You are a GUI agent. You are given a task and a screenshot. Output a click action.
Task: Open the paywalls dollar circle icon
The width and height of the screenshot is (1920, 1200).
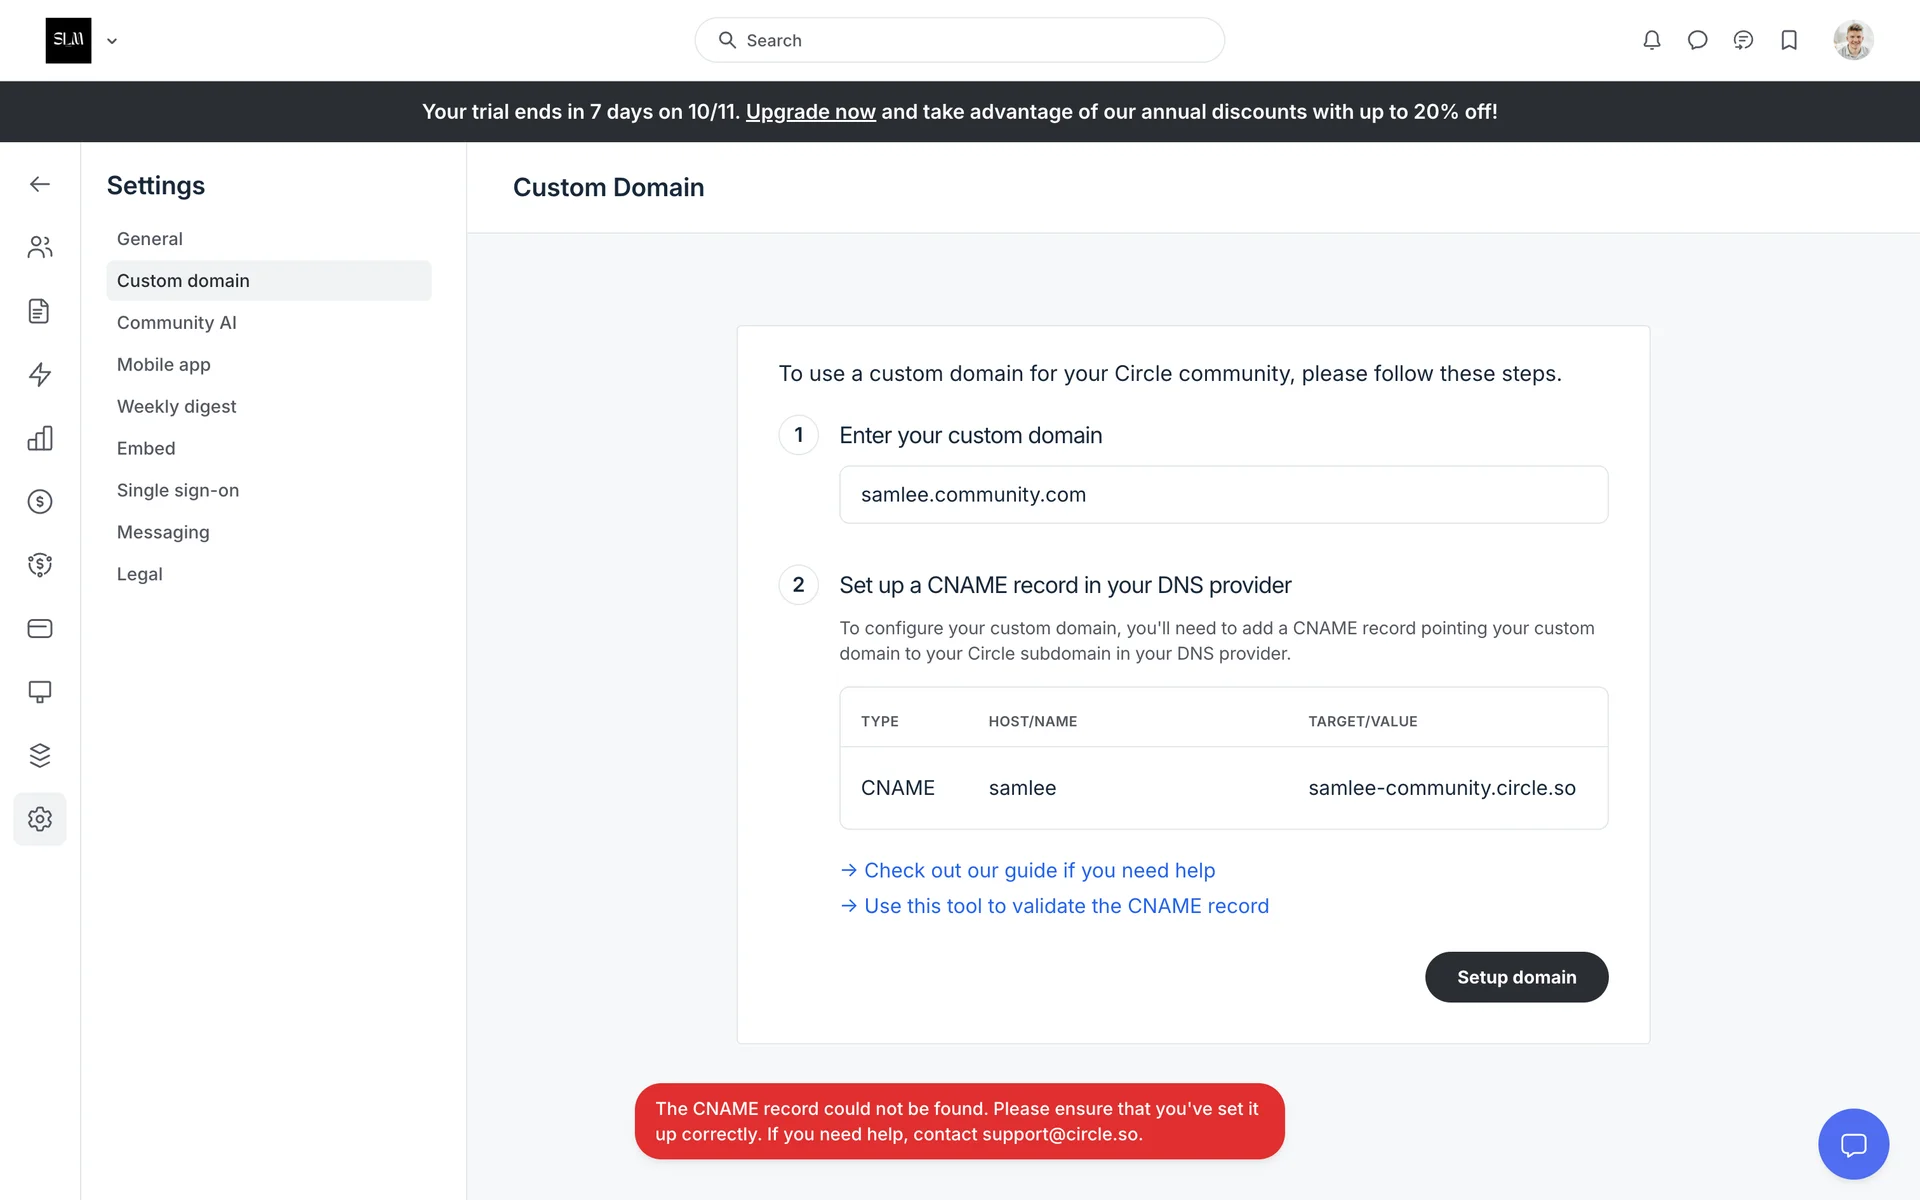(x=40, y=501)
